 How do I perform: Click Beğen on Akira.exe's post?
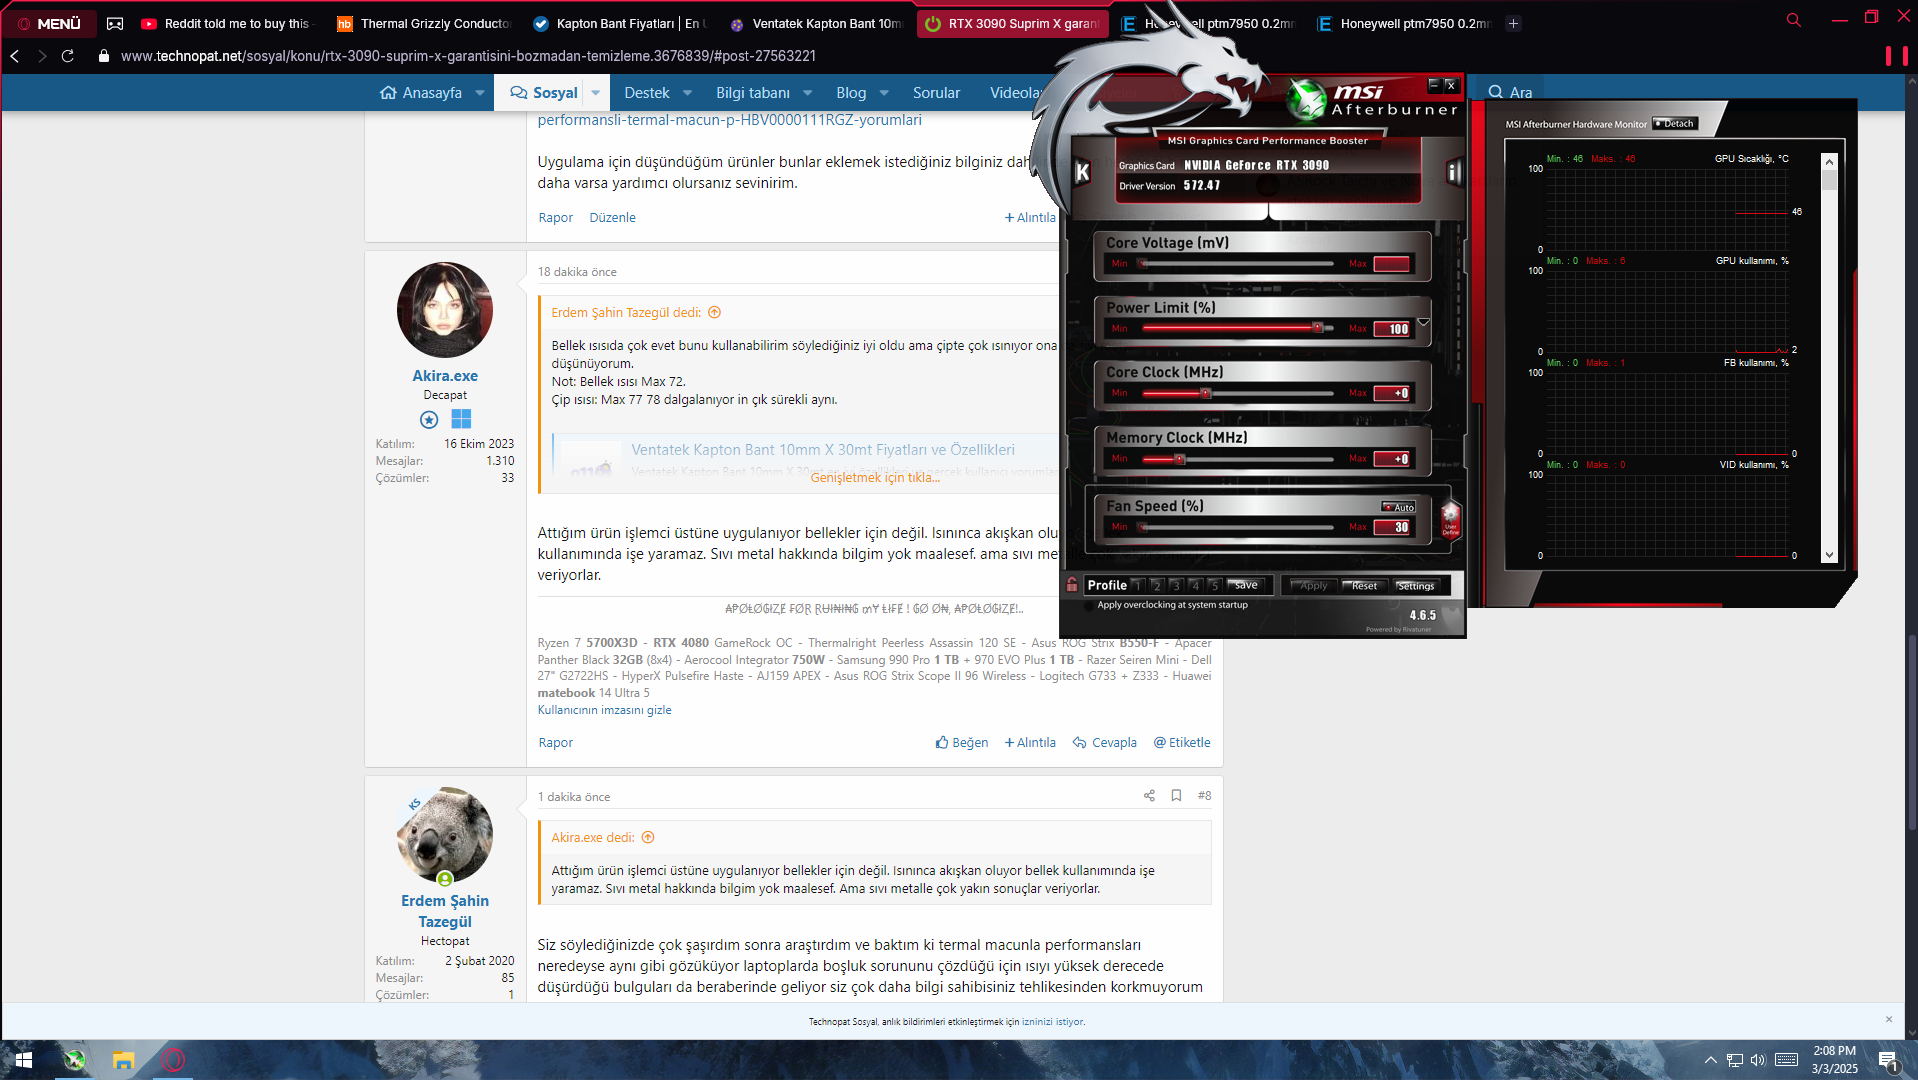962,743
